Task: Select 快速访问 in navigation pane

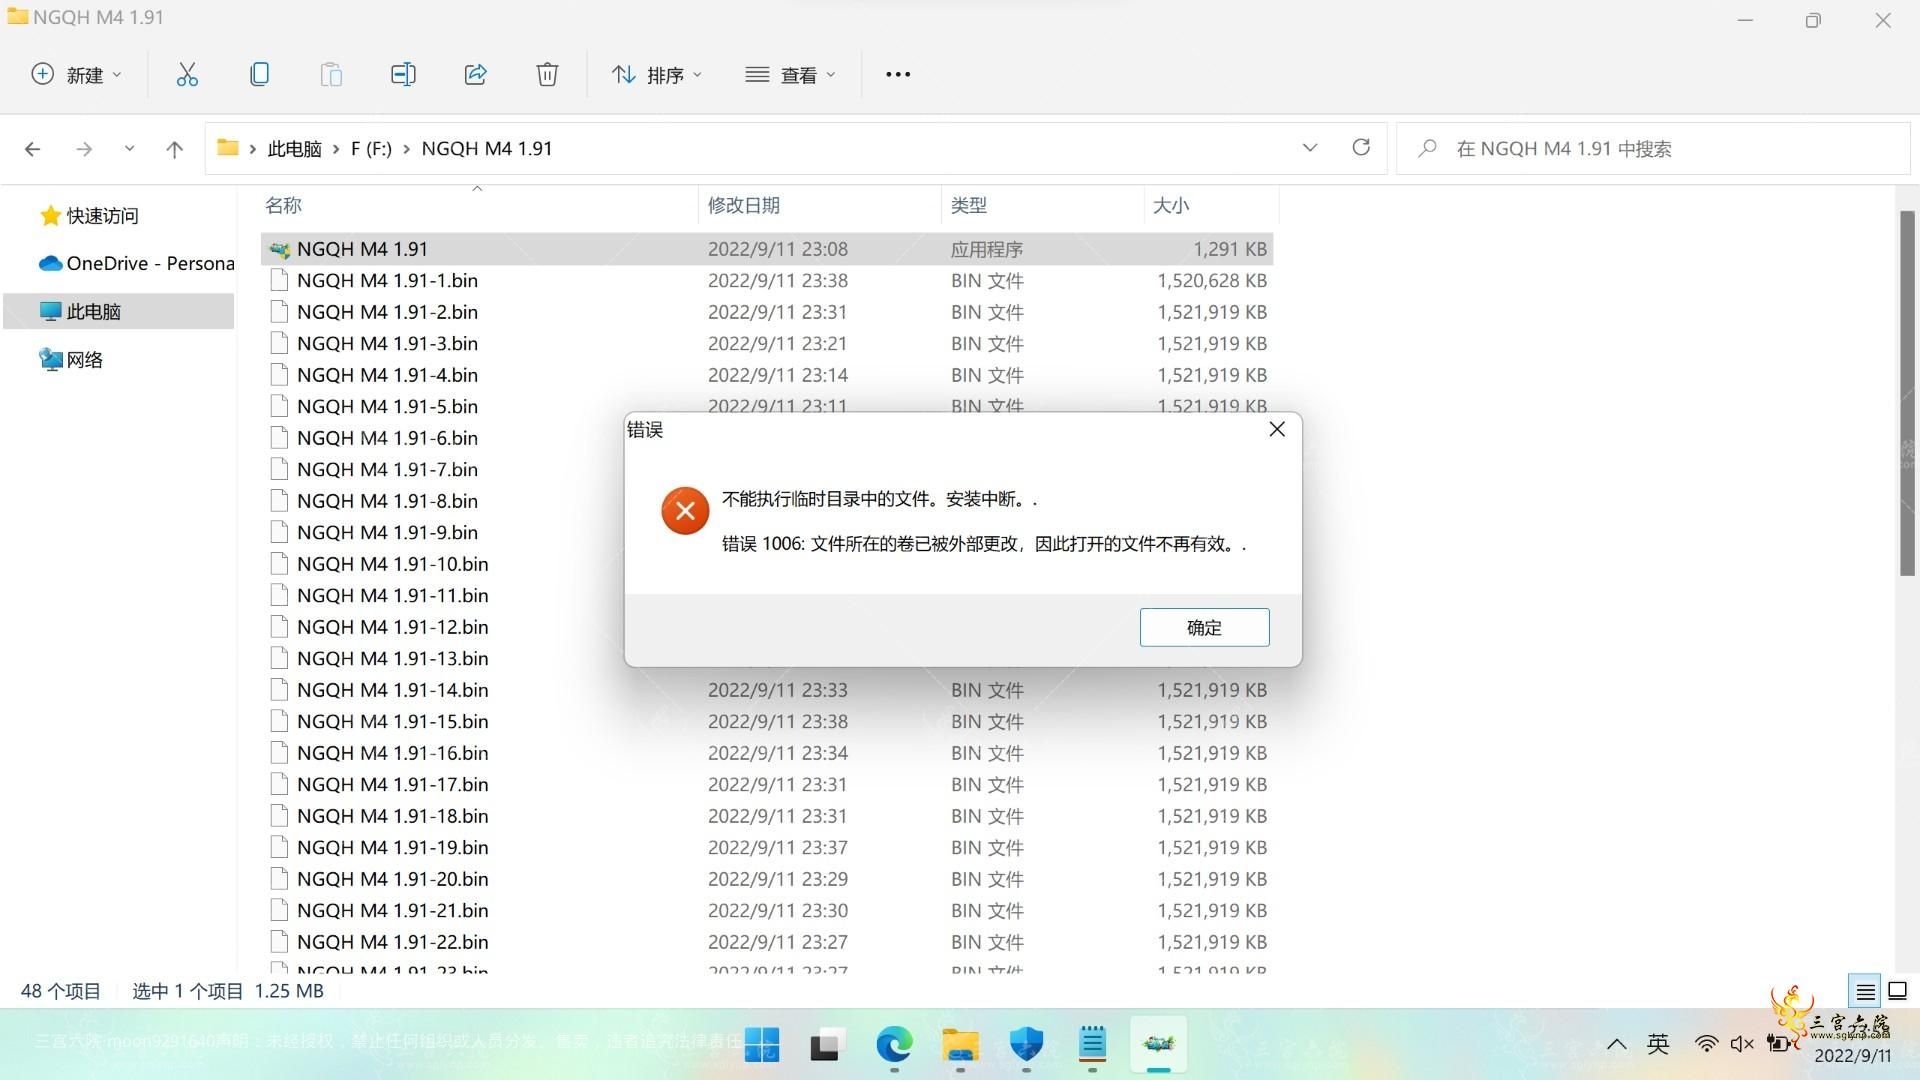Action: pos(102,215)
